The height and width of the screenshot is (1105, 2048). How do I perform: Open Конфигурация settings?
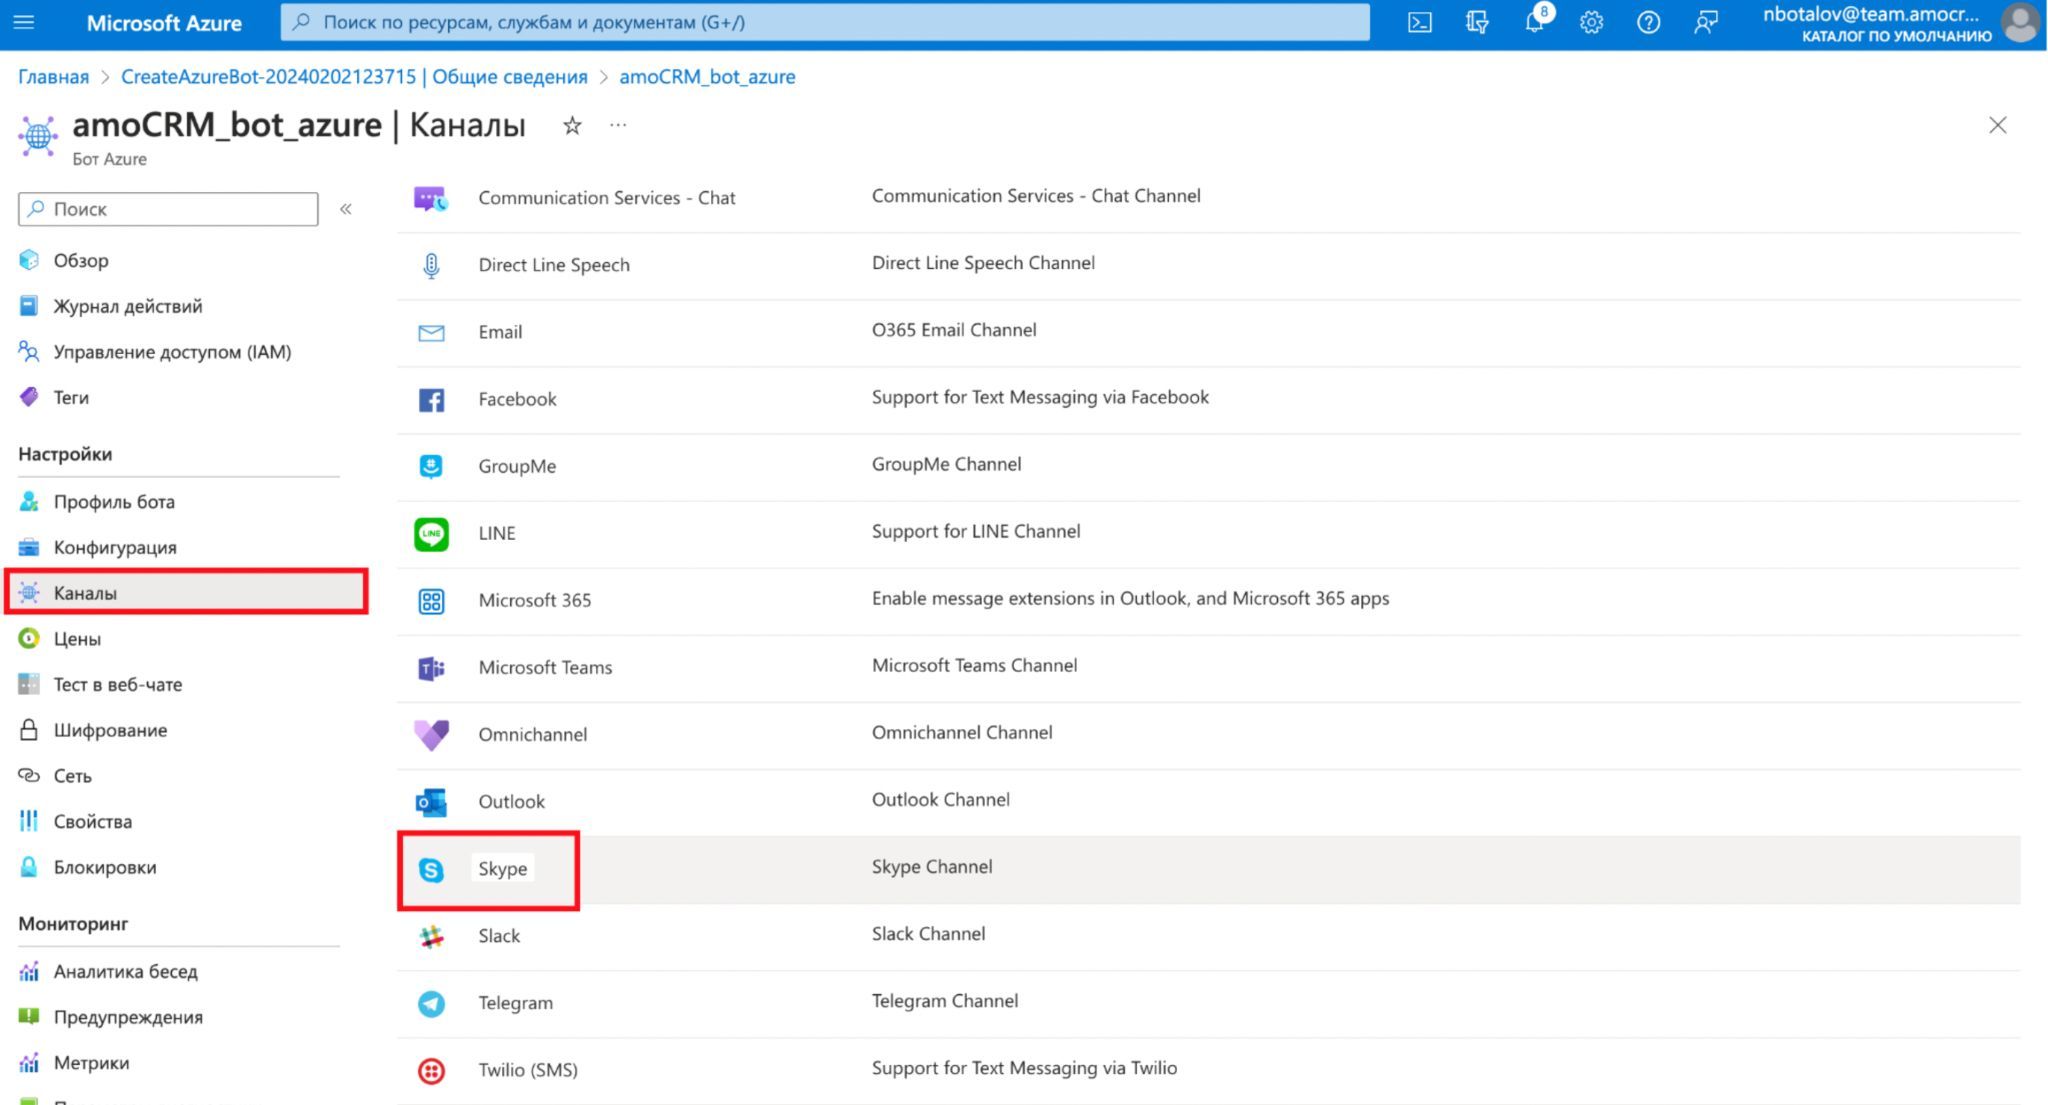coord(115,548)
